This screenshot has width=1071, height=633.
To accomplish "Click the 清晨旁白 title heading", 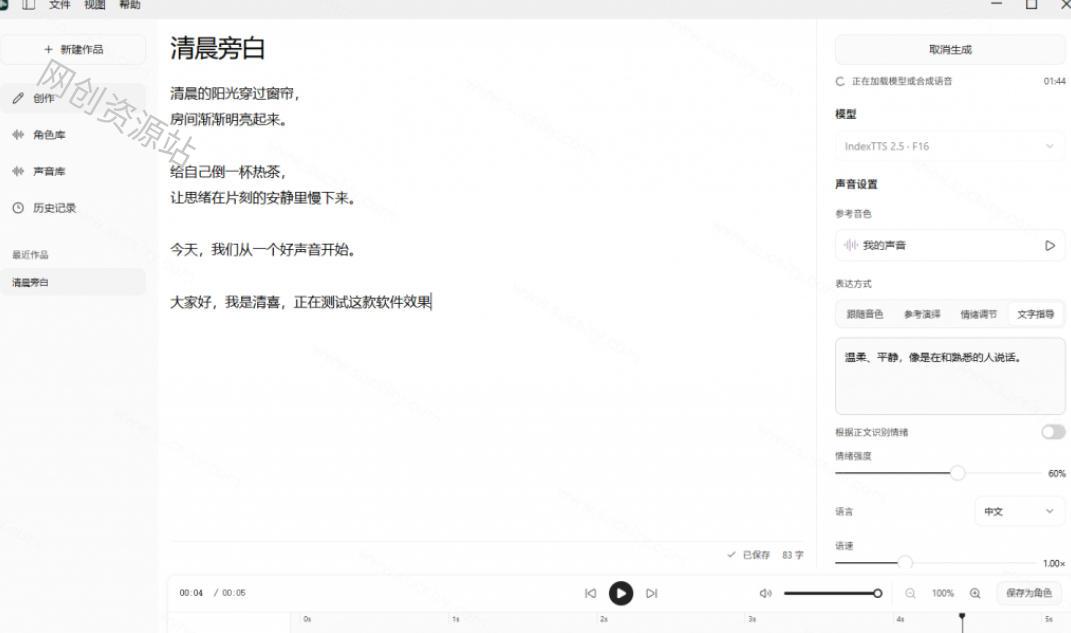I will tap(217, 48).
